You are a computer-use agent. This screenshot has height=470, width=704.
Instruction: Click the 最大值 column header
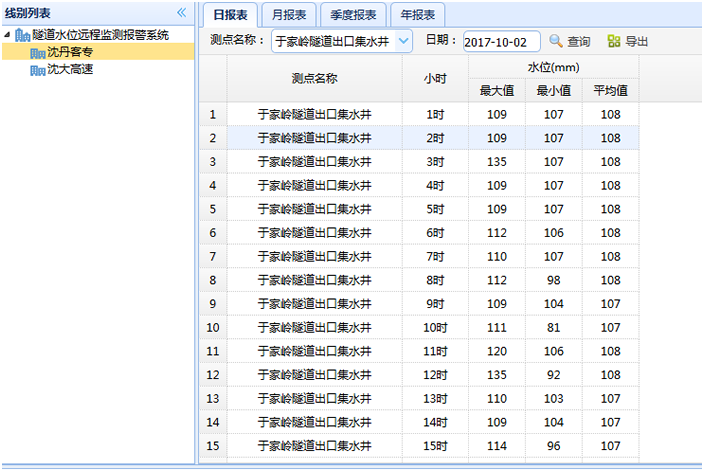tap(496, 90)
